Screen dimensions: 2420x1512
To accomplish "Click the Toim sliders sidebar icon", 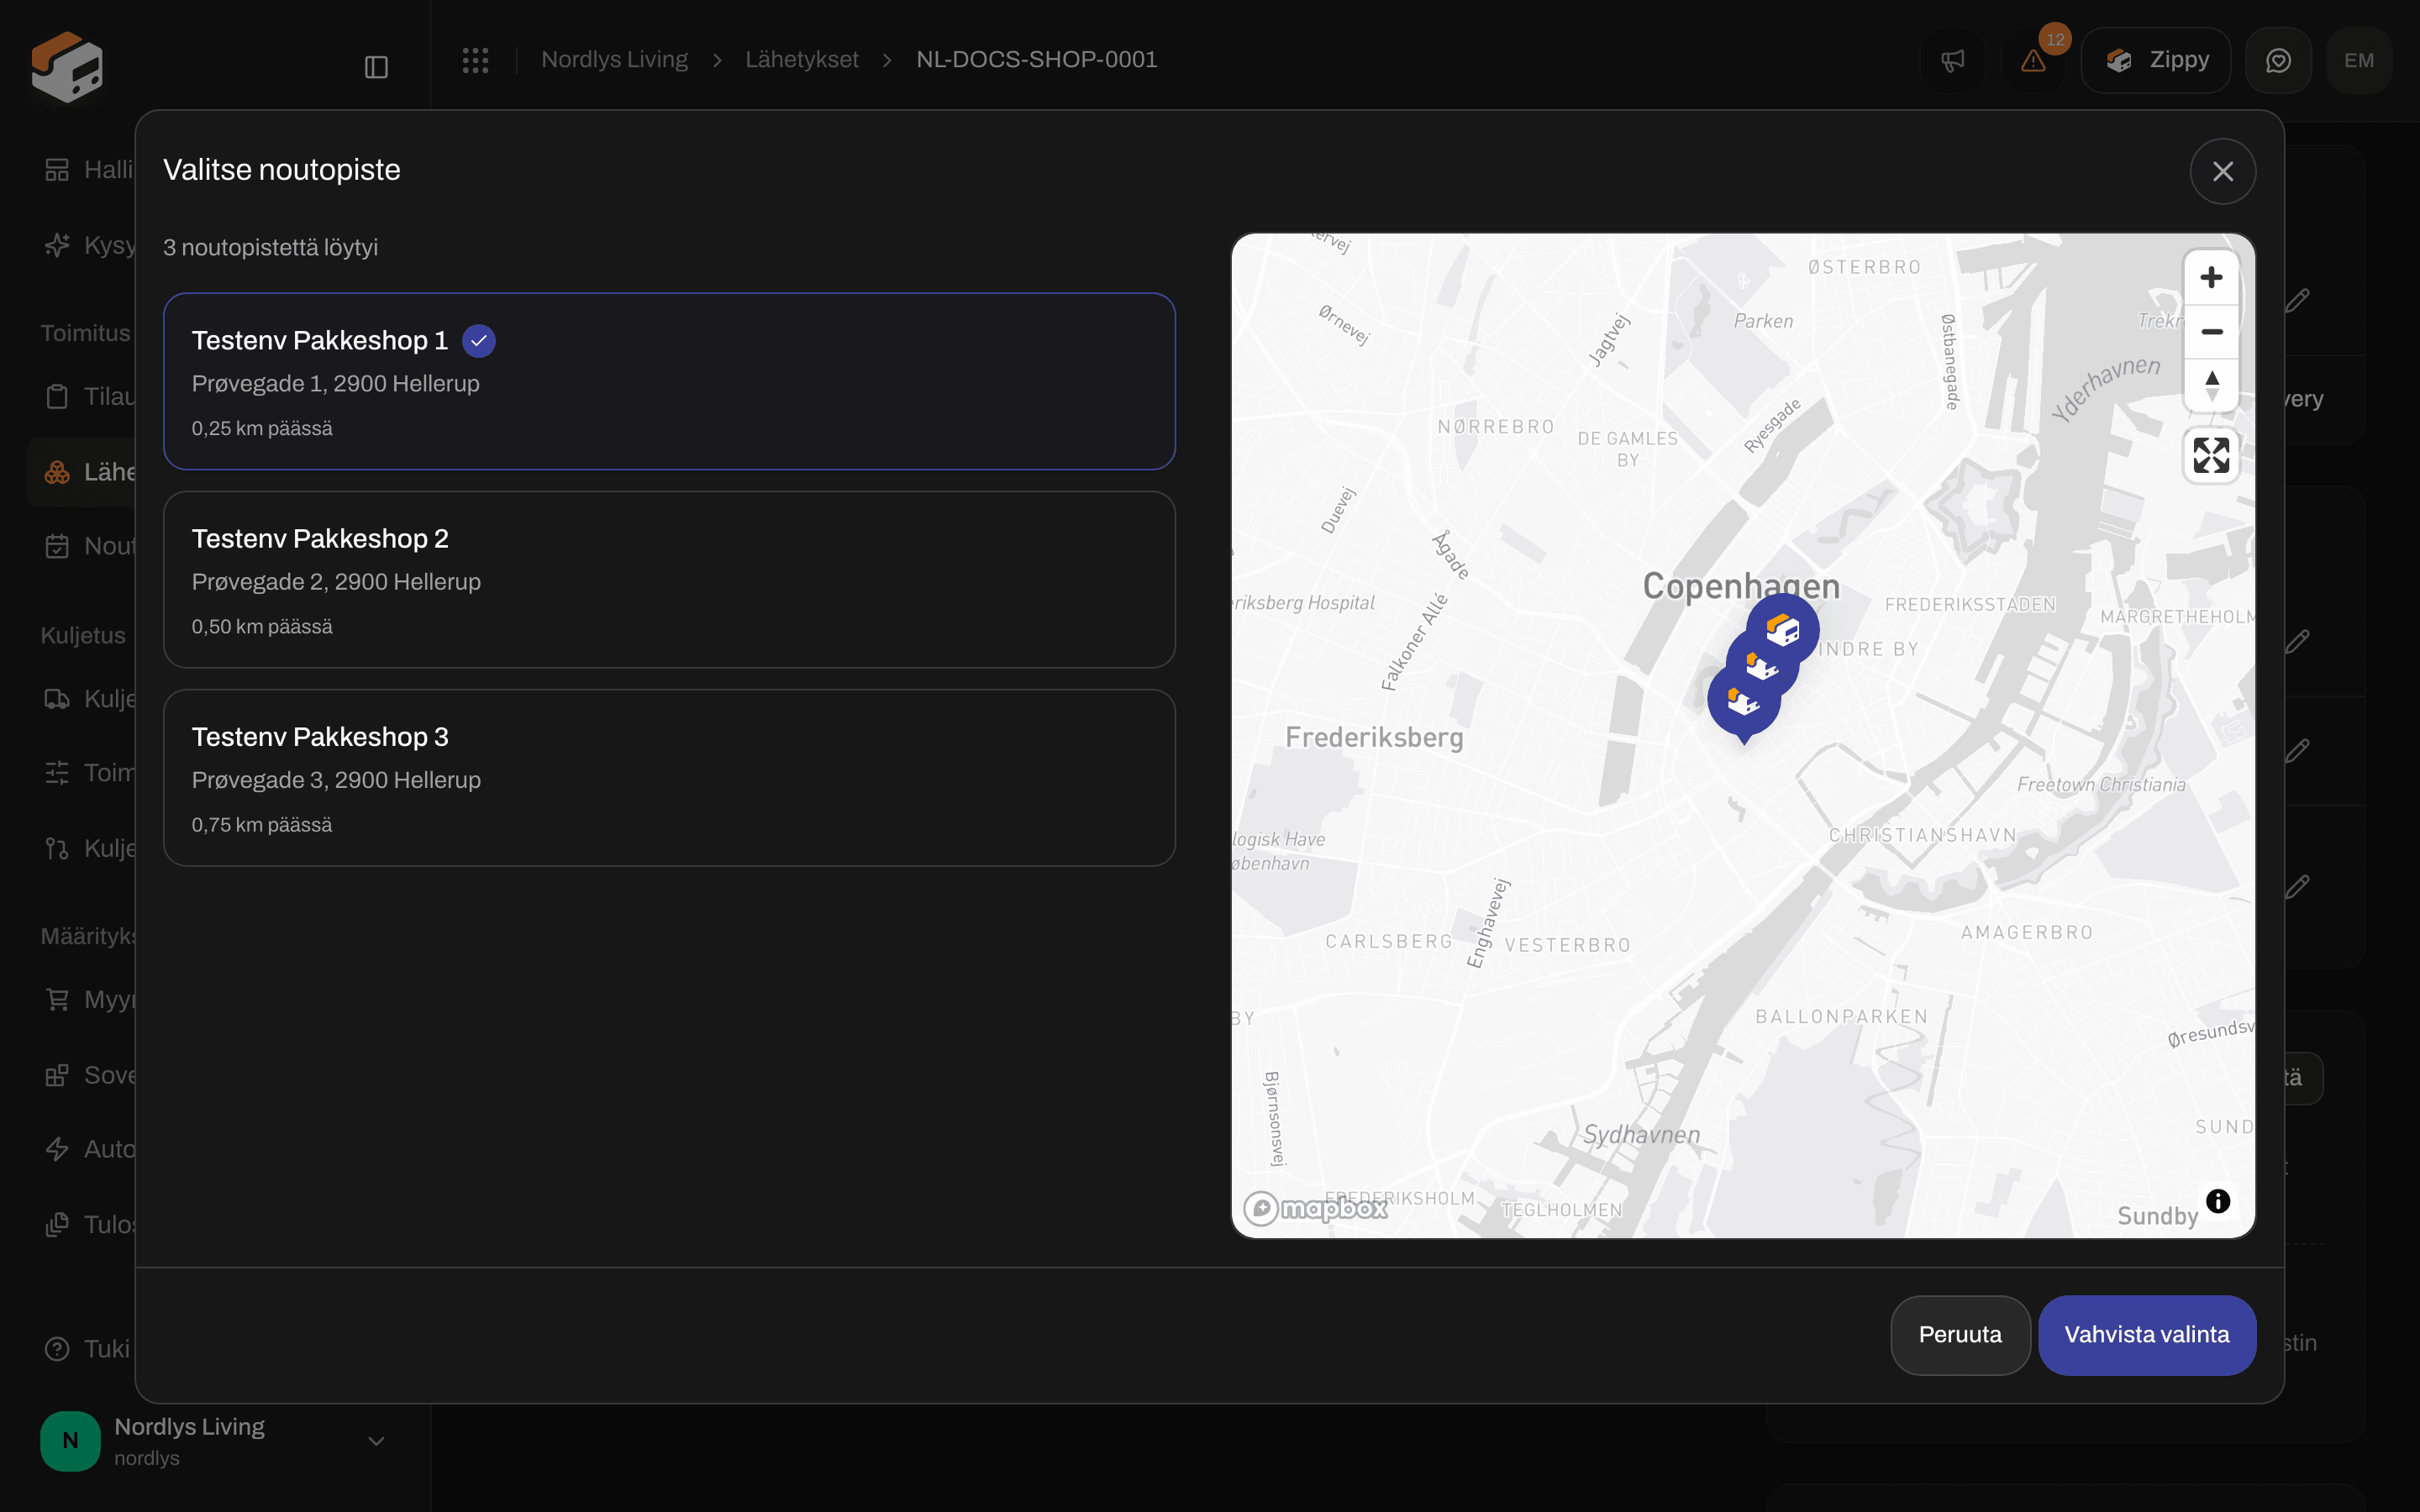I will pyautogui.click(x=57, y=773).
